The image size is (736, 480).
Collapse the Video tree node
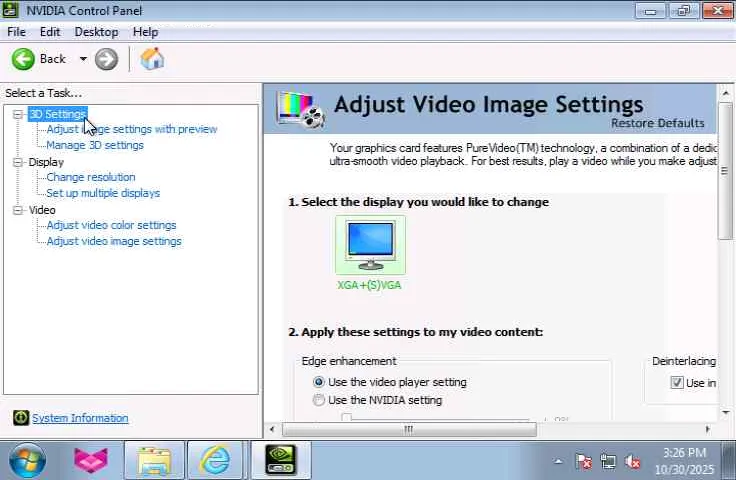coord(18,210)
